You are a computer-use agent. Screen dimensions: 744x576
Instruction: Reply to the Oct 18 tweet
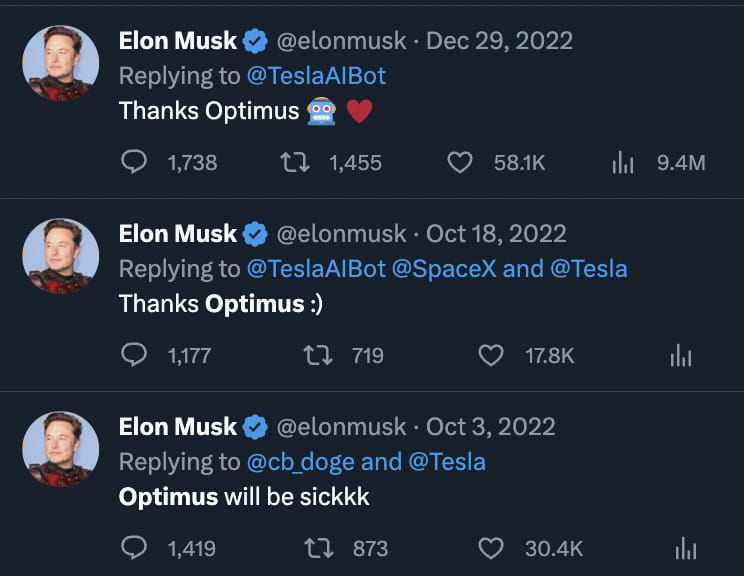(134, 355)
